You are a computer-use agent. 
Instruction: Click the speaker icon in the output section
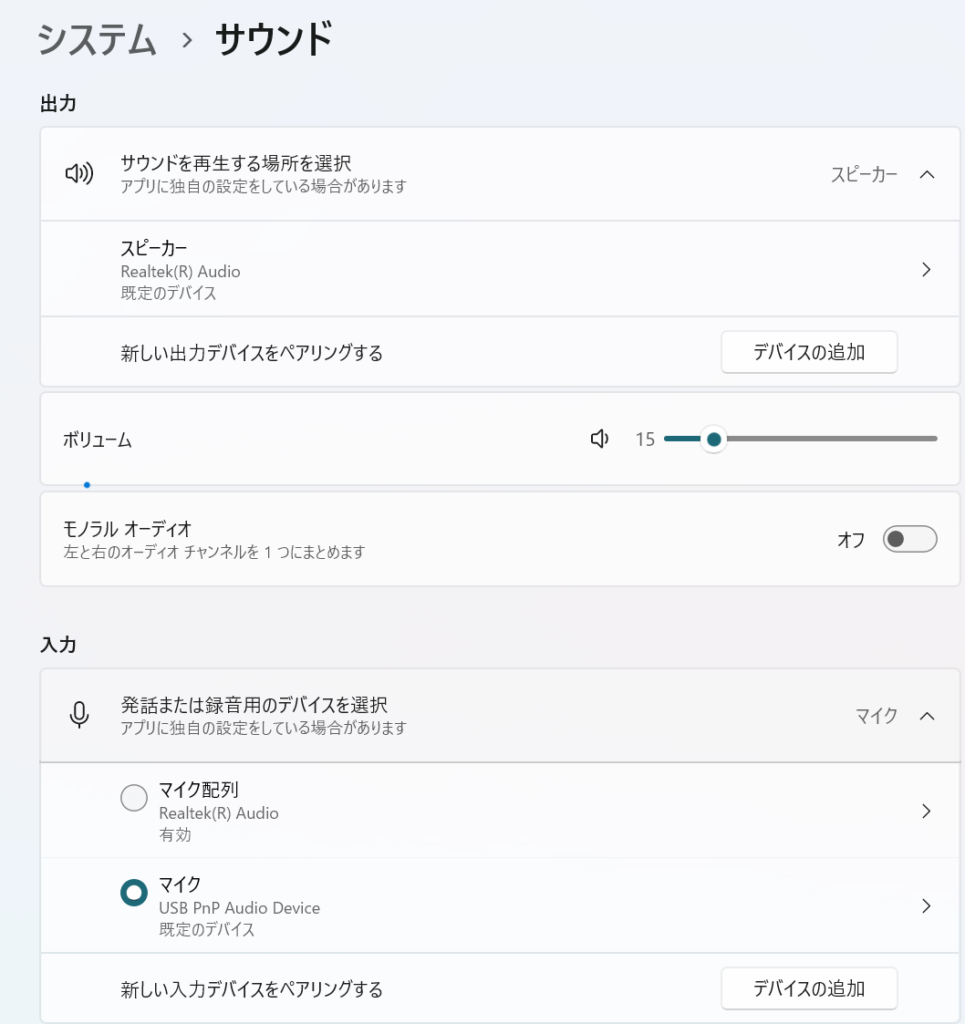(79, 174)
